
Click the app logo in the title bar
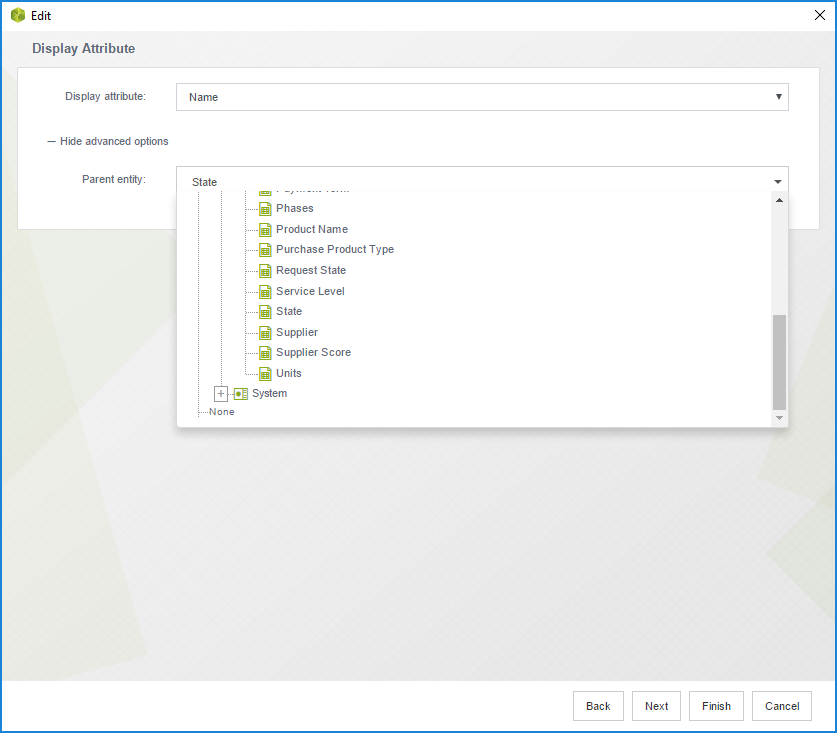pyautogui.click(x=18, y=15)
